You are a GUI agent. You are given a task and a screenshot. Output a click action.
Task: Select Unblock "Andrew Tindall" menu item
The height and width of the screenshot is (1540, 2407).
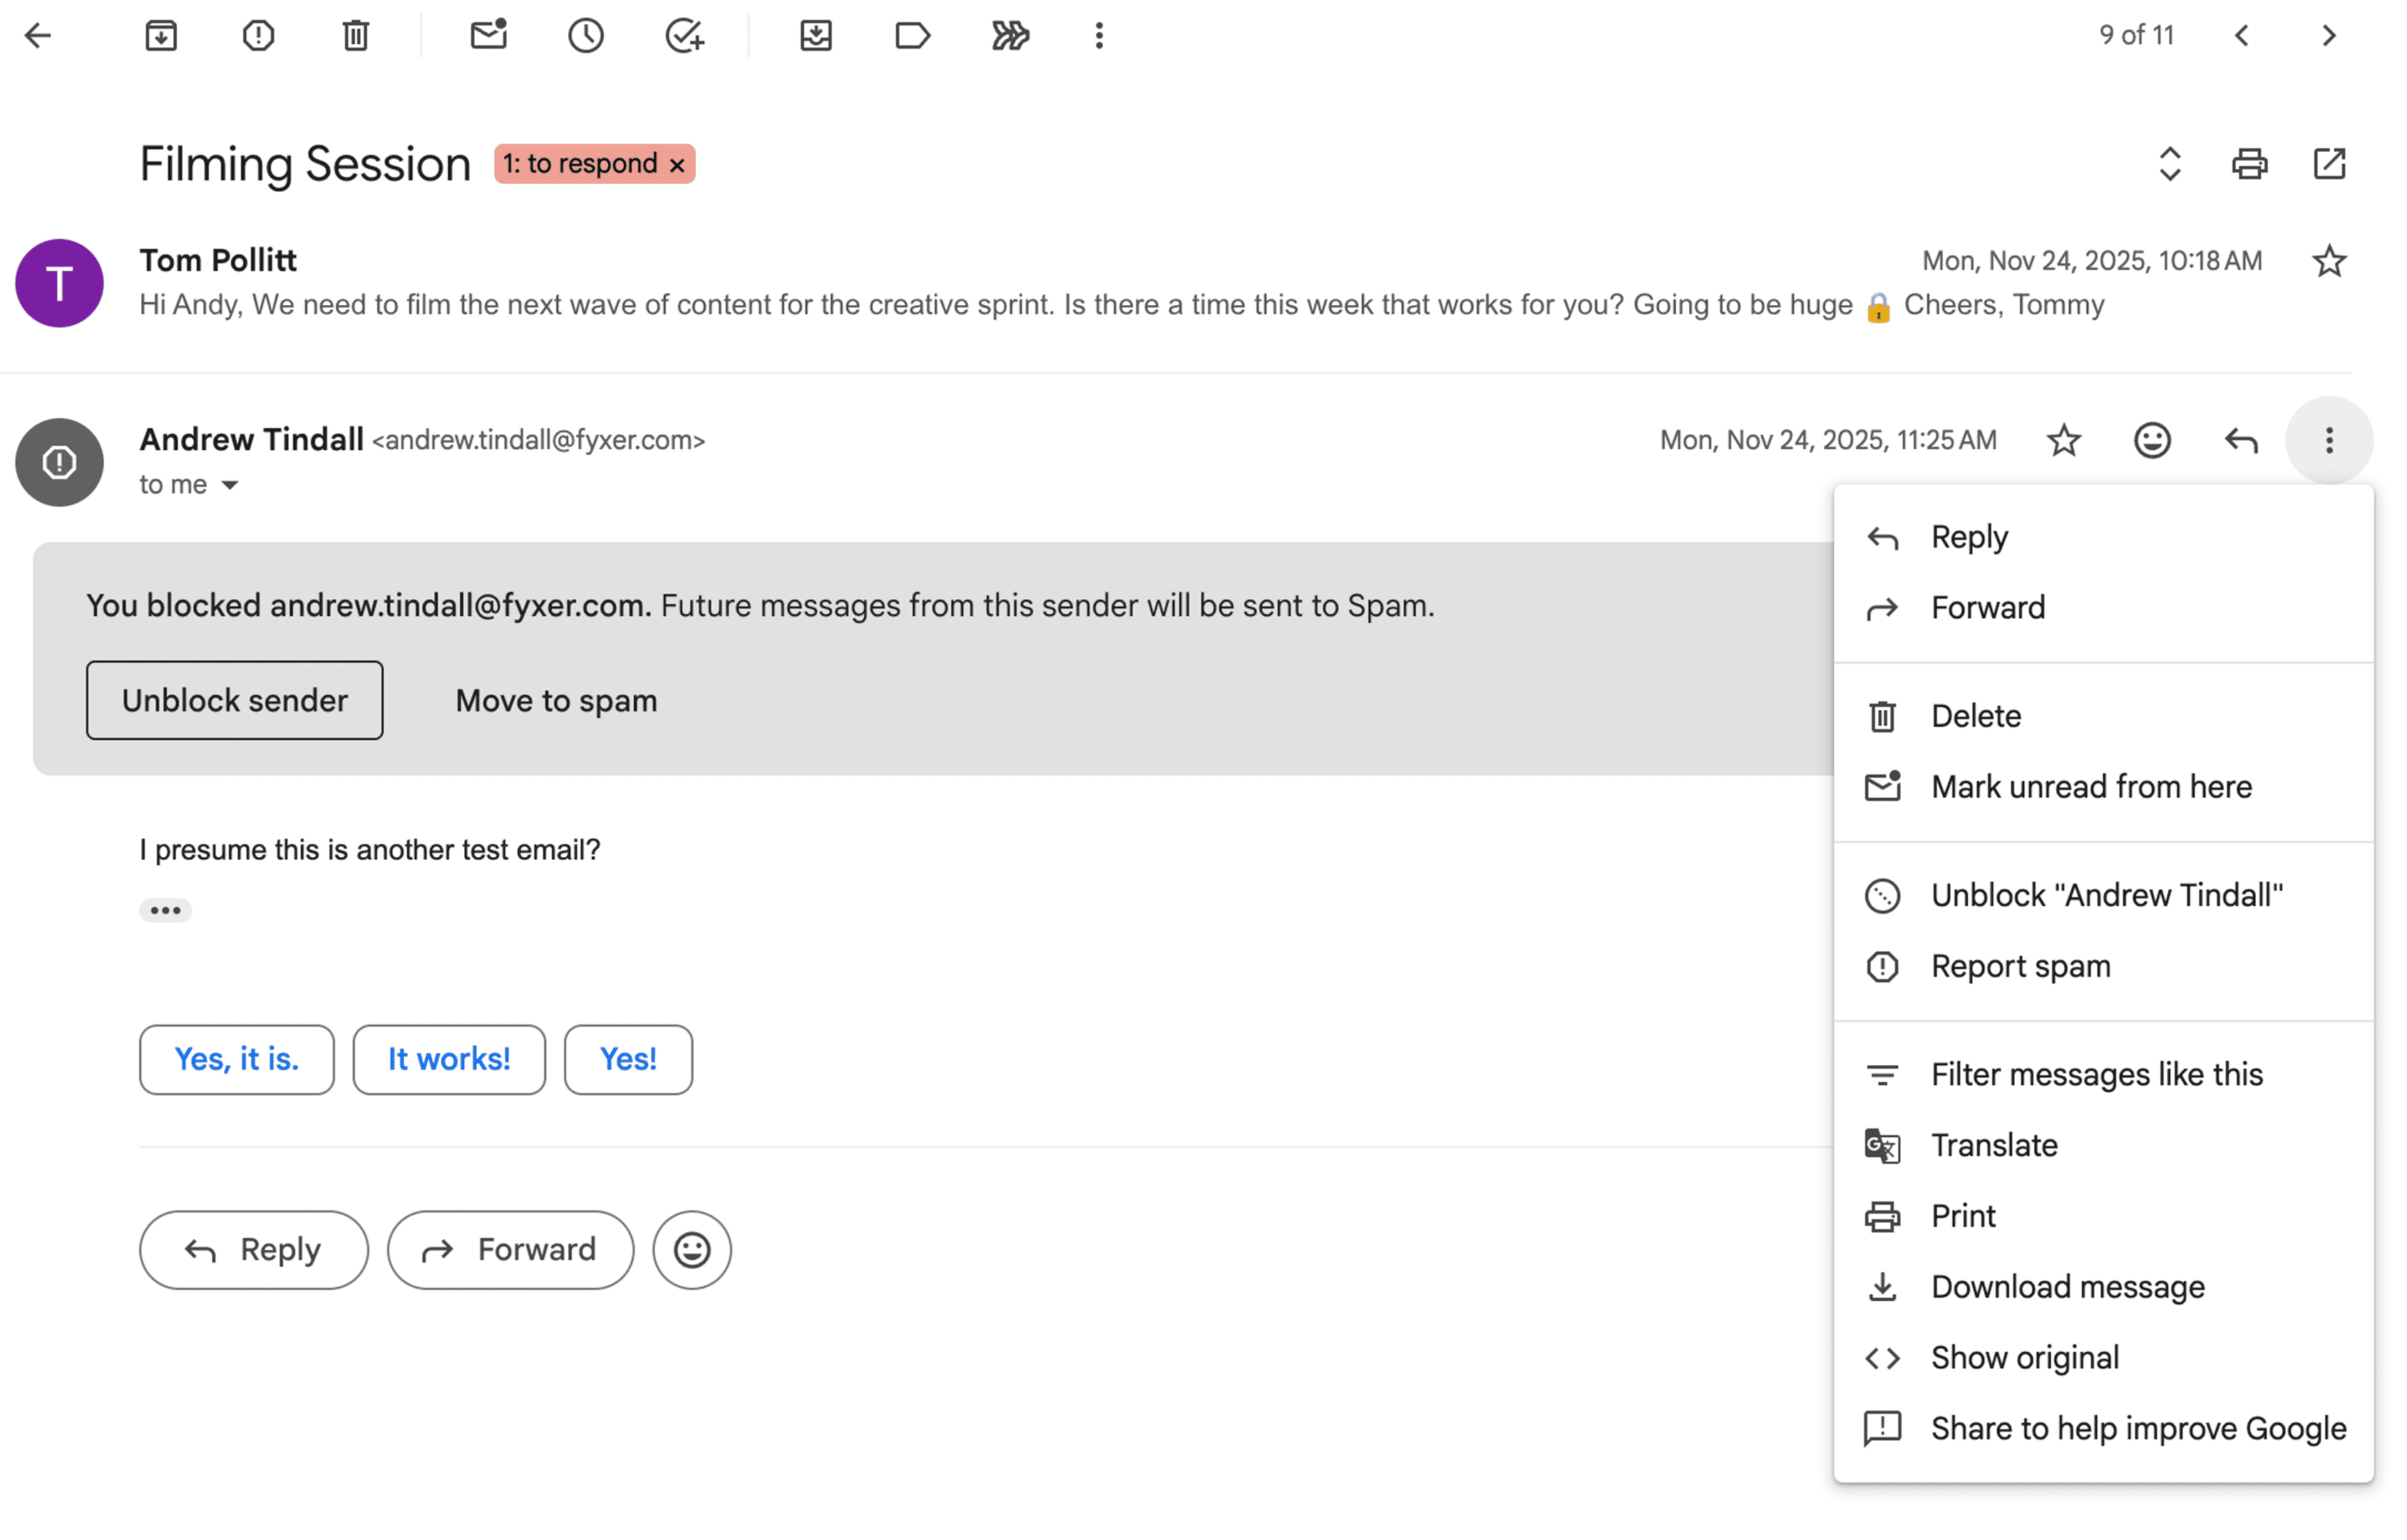pos(2103,895)
